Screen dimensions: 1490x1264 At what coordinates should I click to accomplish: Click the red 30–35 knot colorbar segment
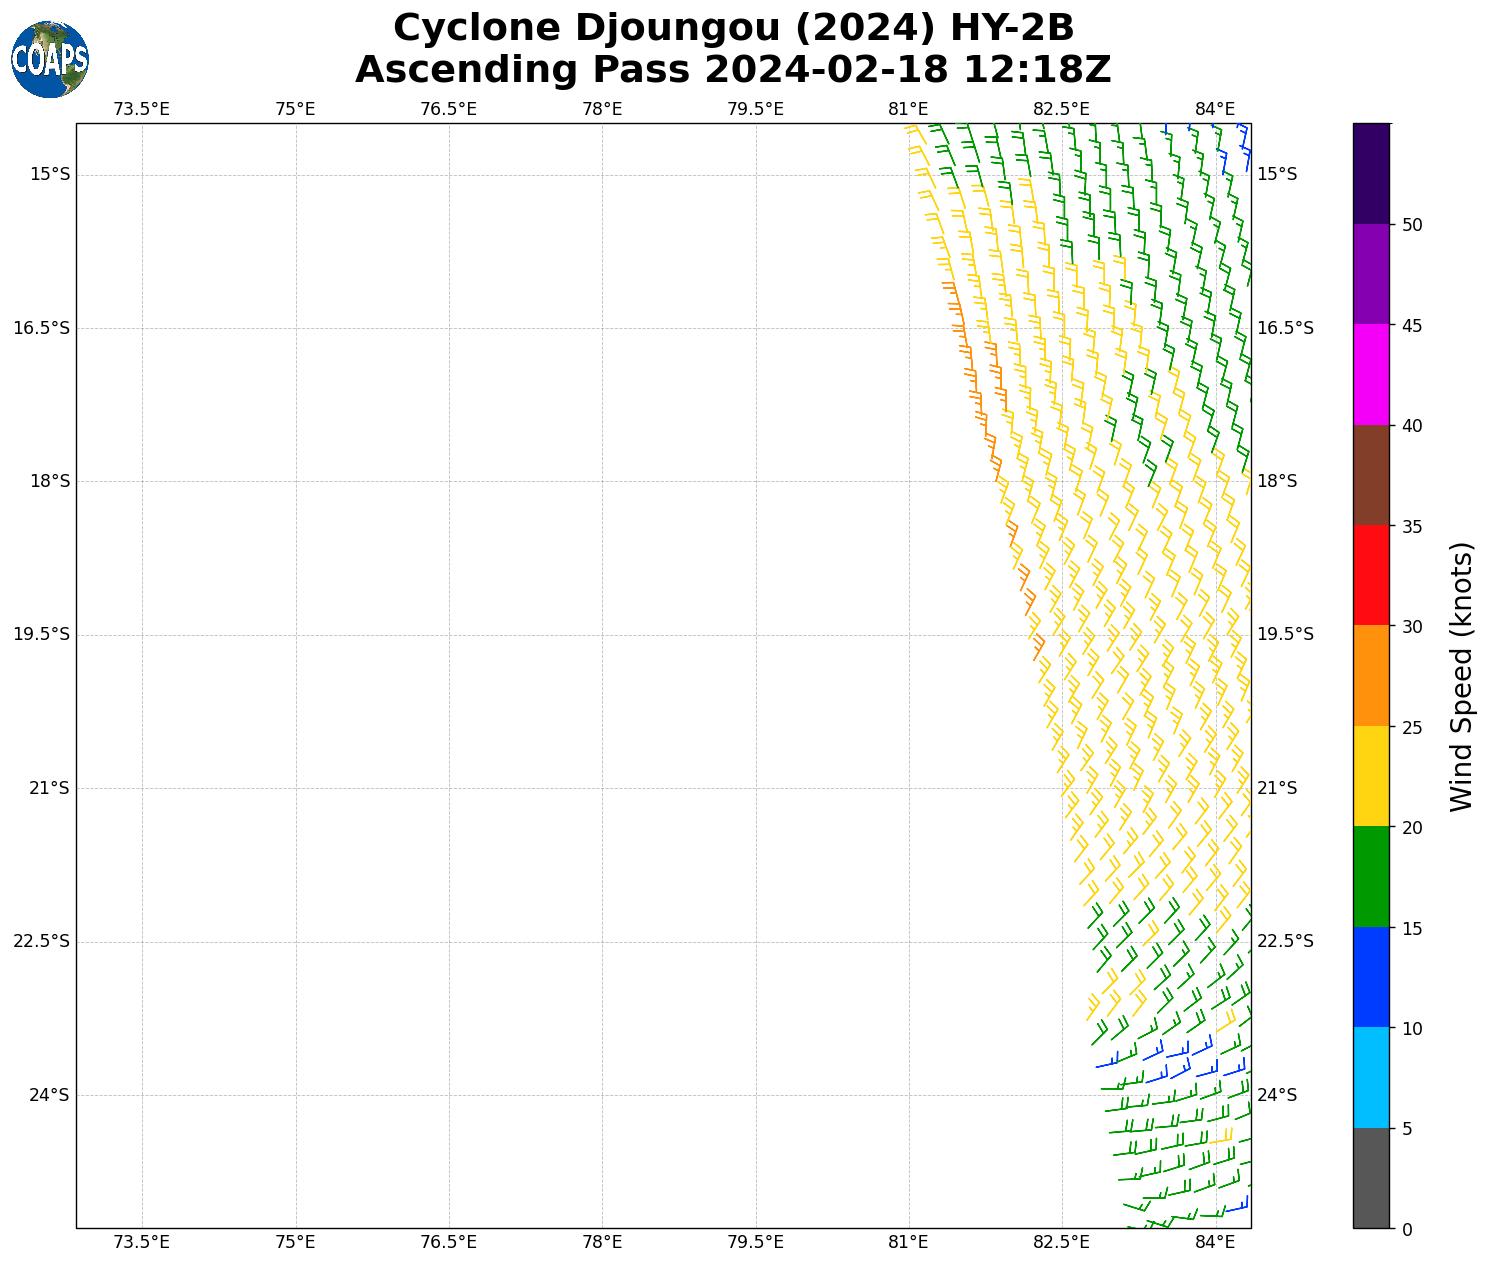tap(1370, 575)
